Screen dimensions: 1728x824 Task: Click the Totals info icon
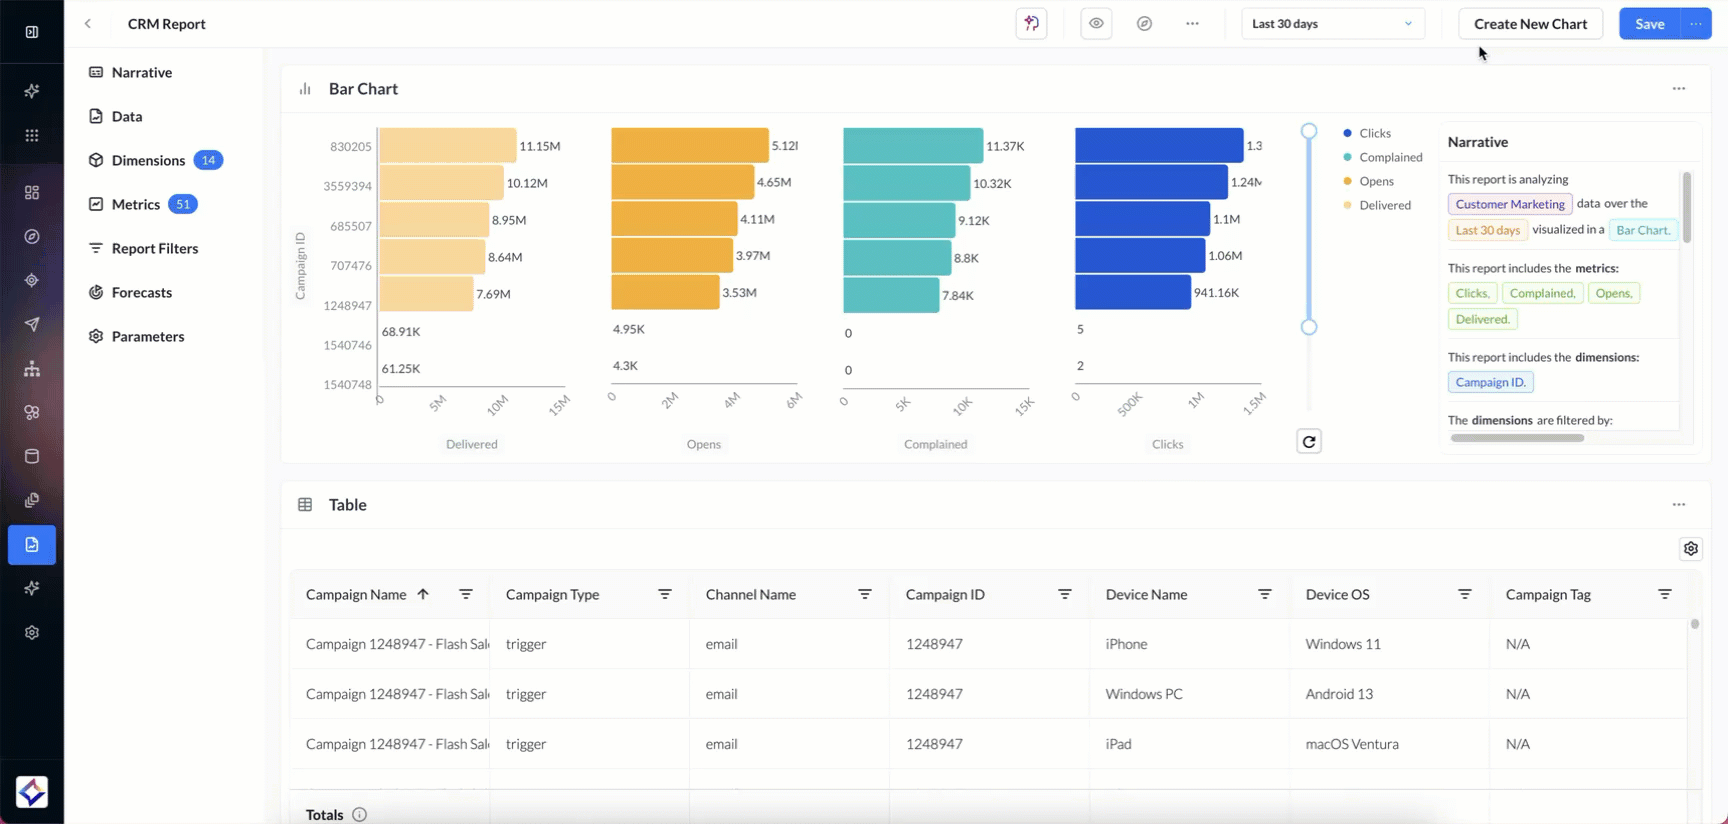(359, 815)
